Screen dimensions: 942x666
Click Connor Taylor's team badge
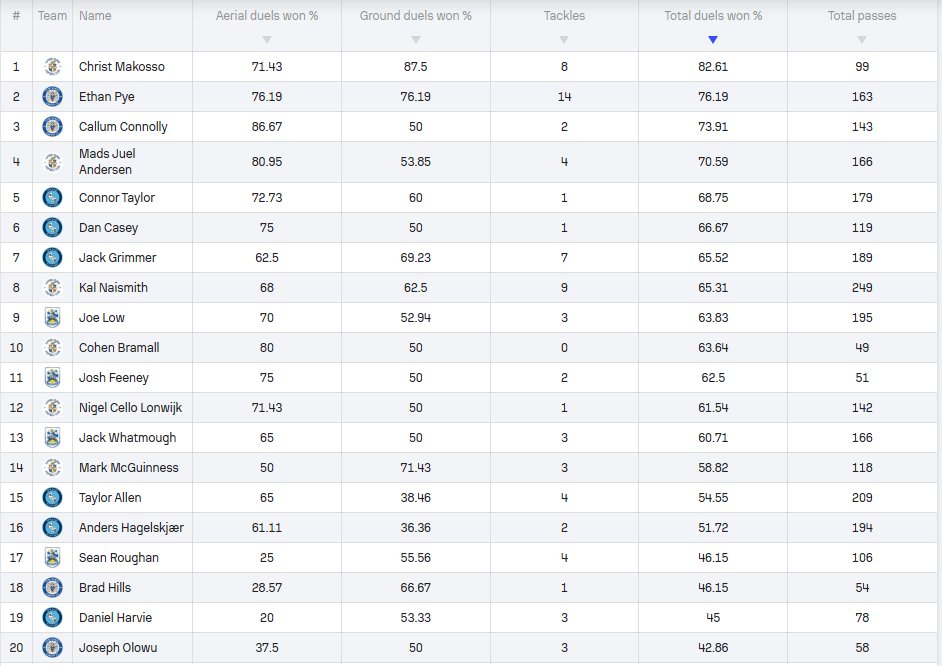click(x=53, y=198)
